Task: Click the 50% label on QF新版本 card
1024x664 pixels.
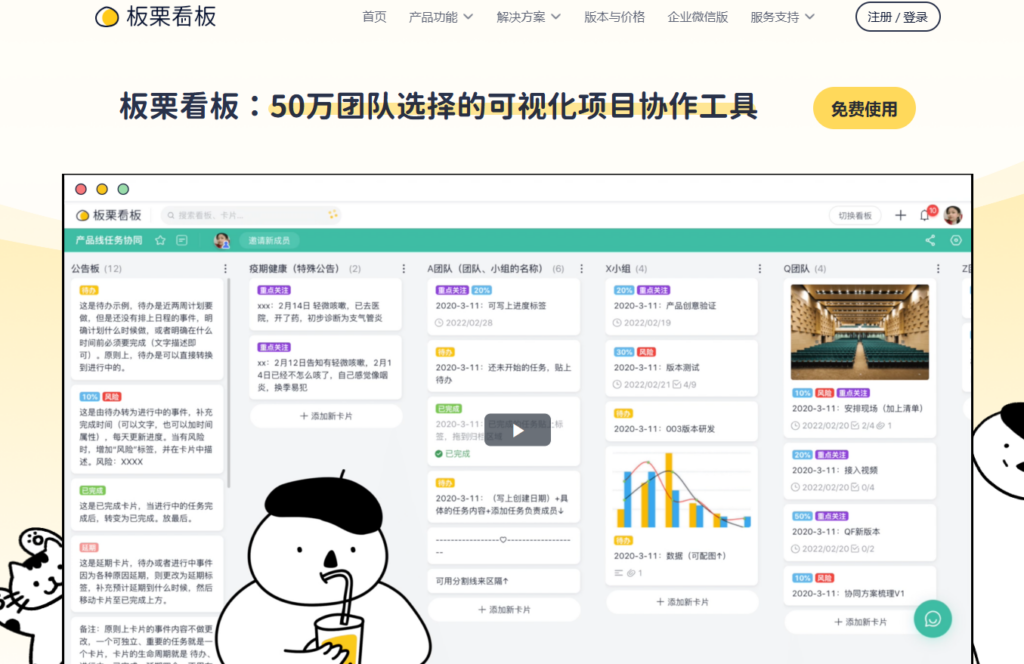Action: 802,516
